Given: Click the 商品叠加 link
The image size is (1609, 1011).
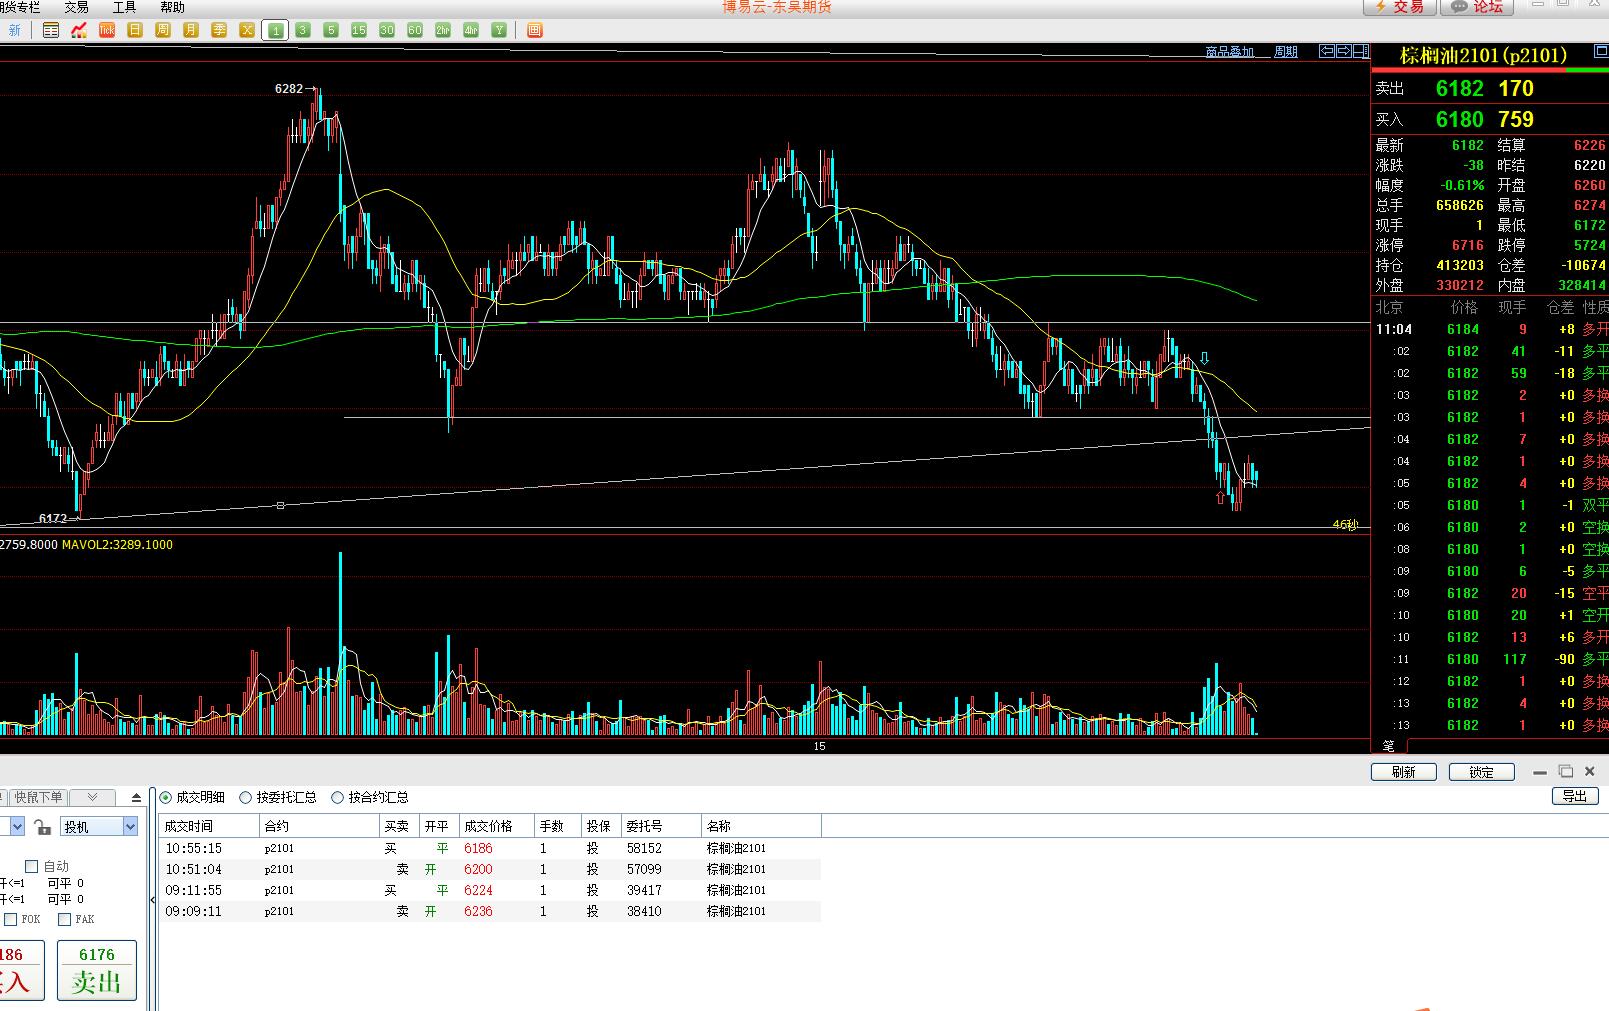Looking at the screenshot, I should 1229,52.
